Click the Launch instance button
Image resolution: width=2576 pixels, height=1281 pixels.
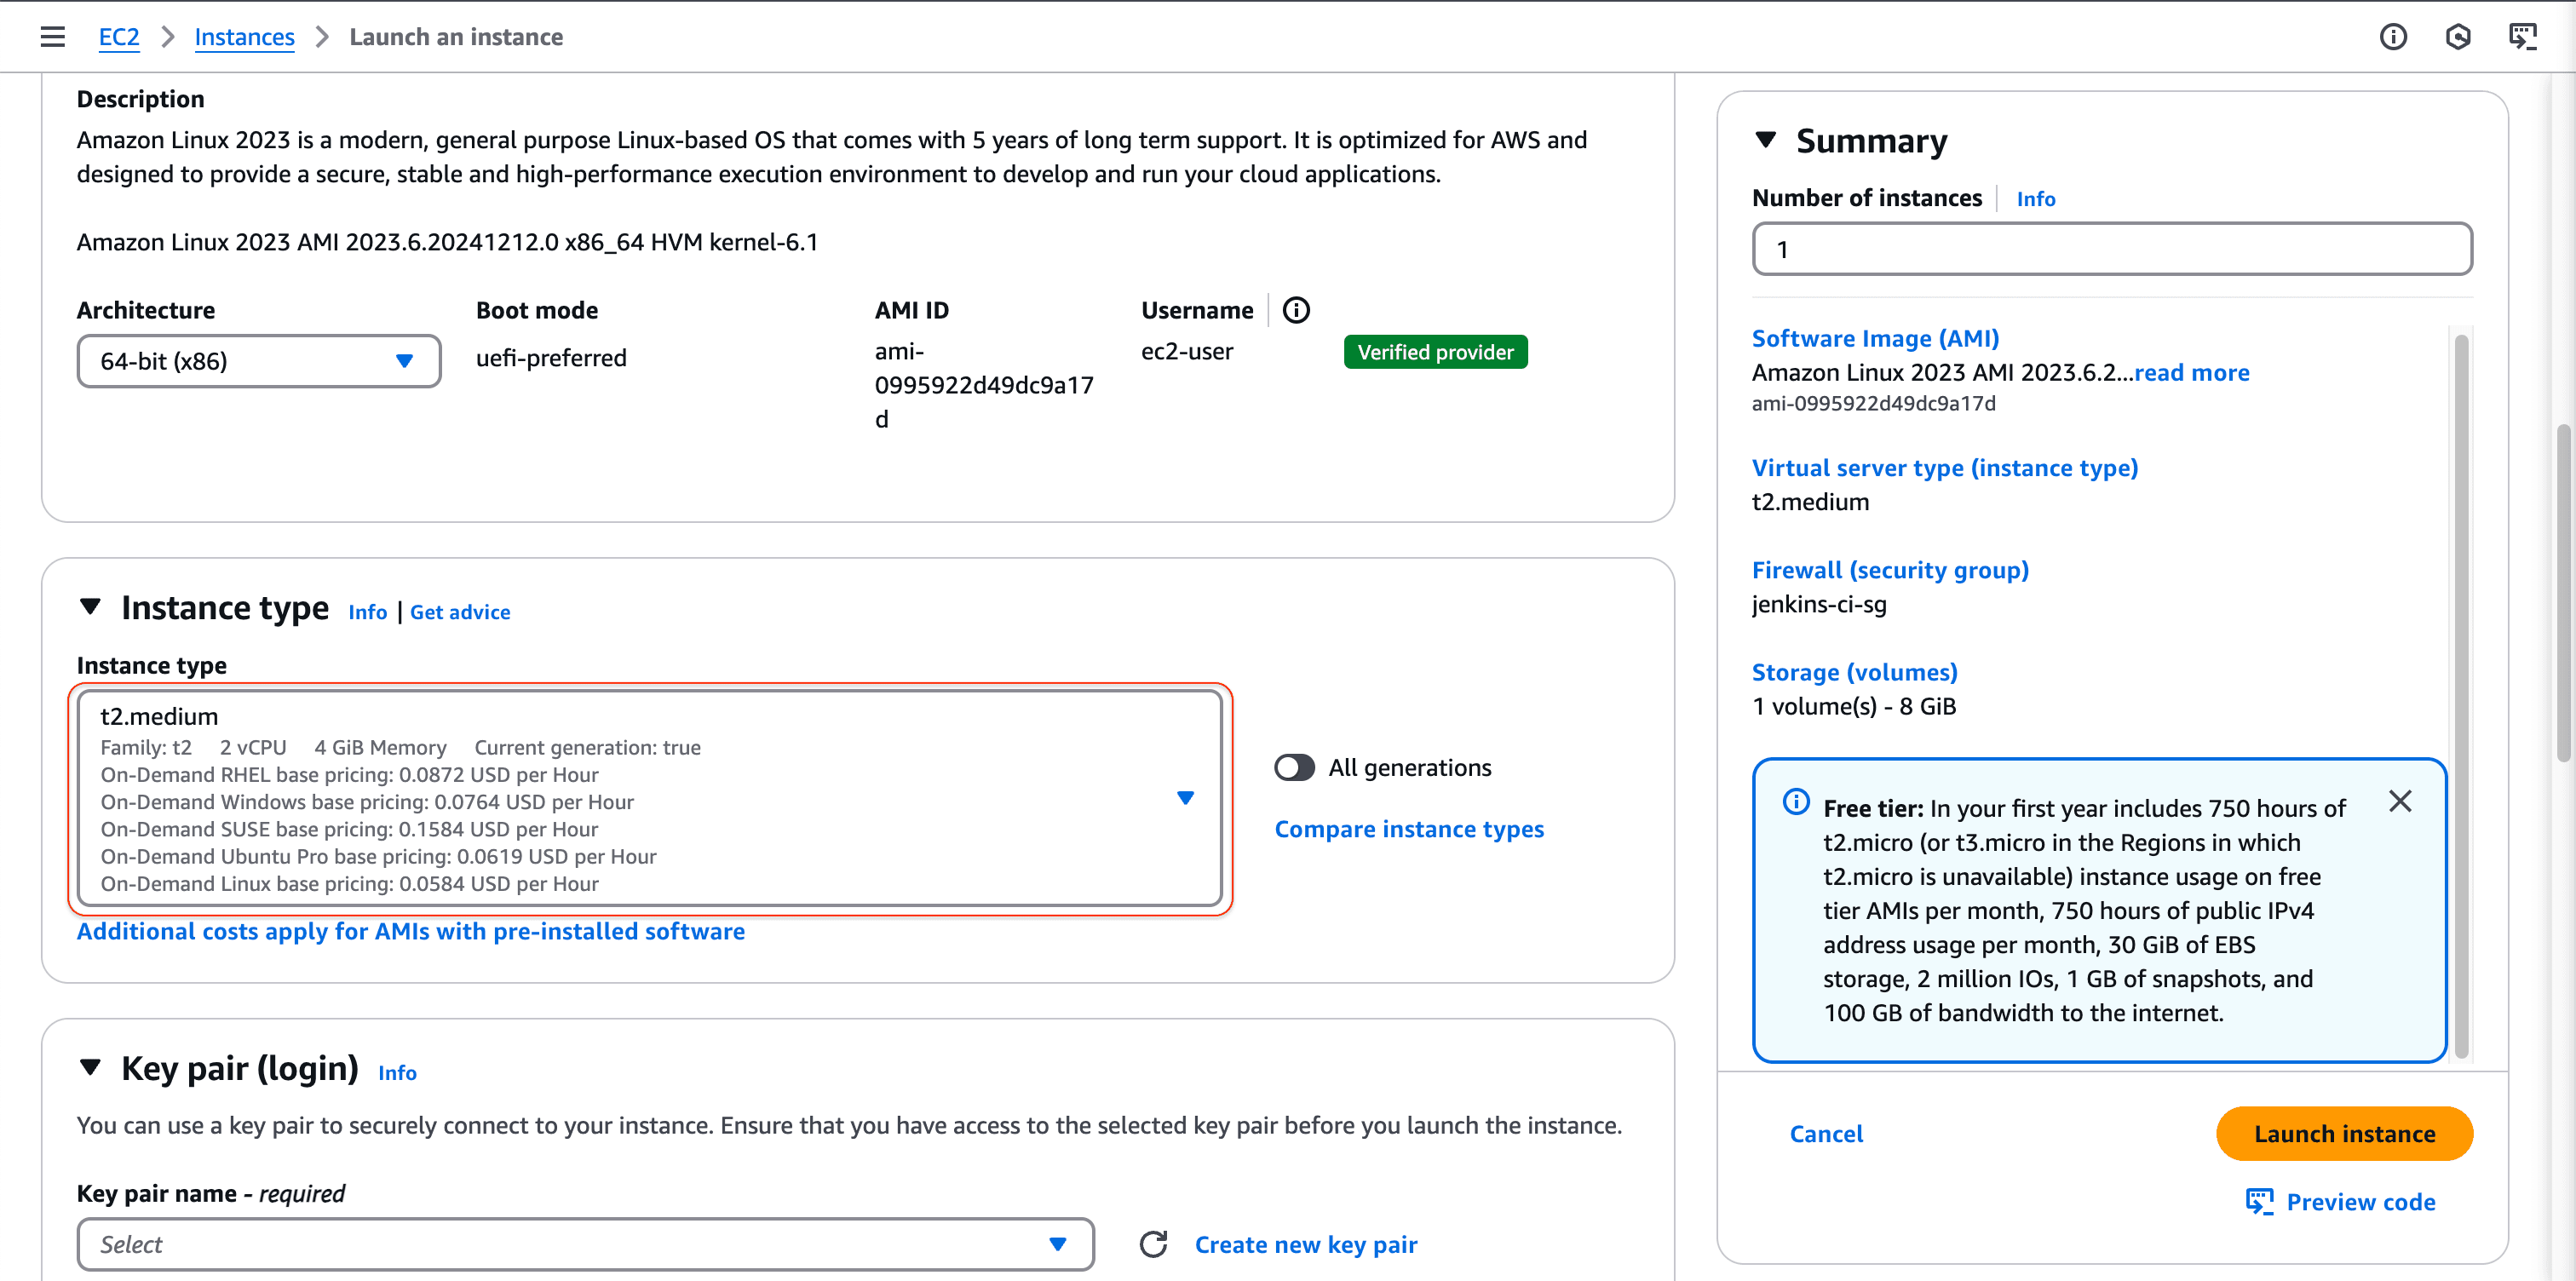click(2343, 1133)
